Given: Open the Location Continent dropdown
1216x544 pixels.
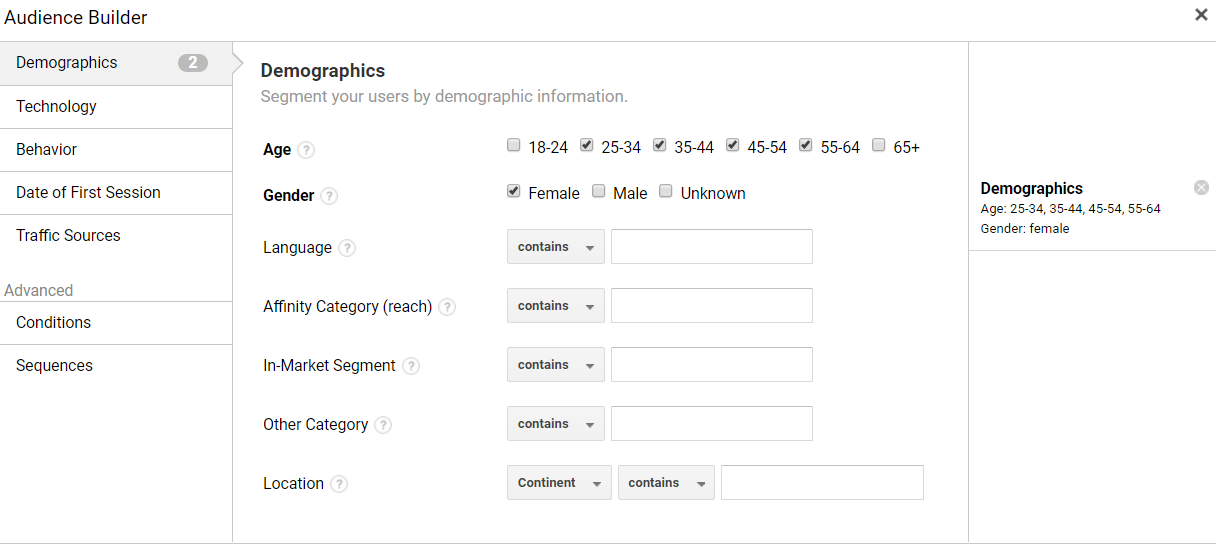Looking at the screenshot, I should point(559,483).
